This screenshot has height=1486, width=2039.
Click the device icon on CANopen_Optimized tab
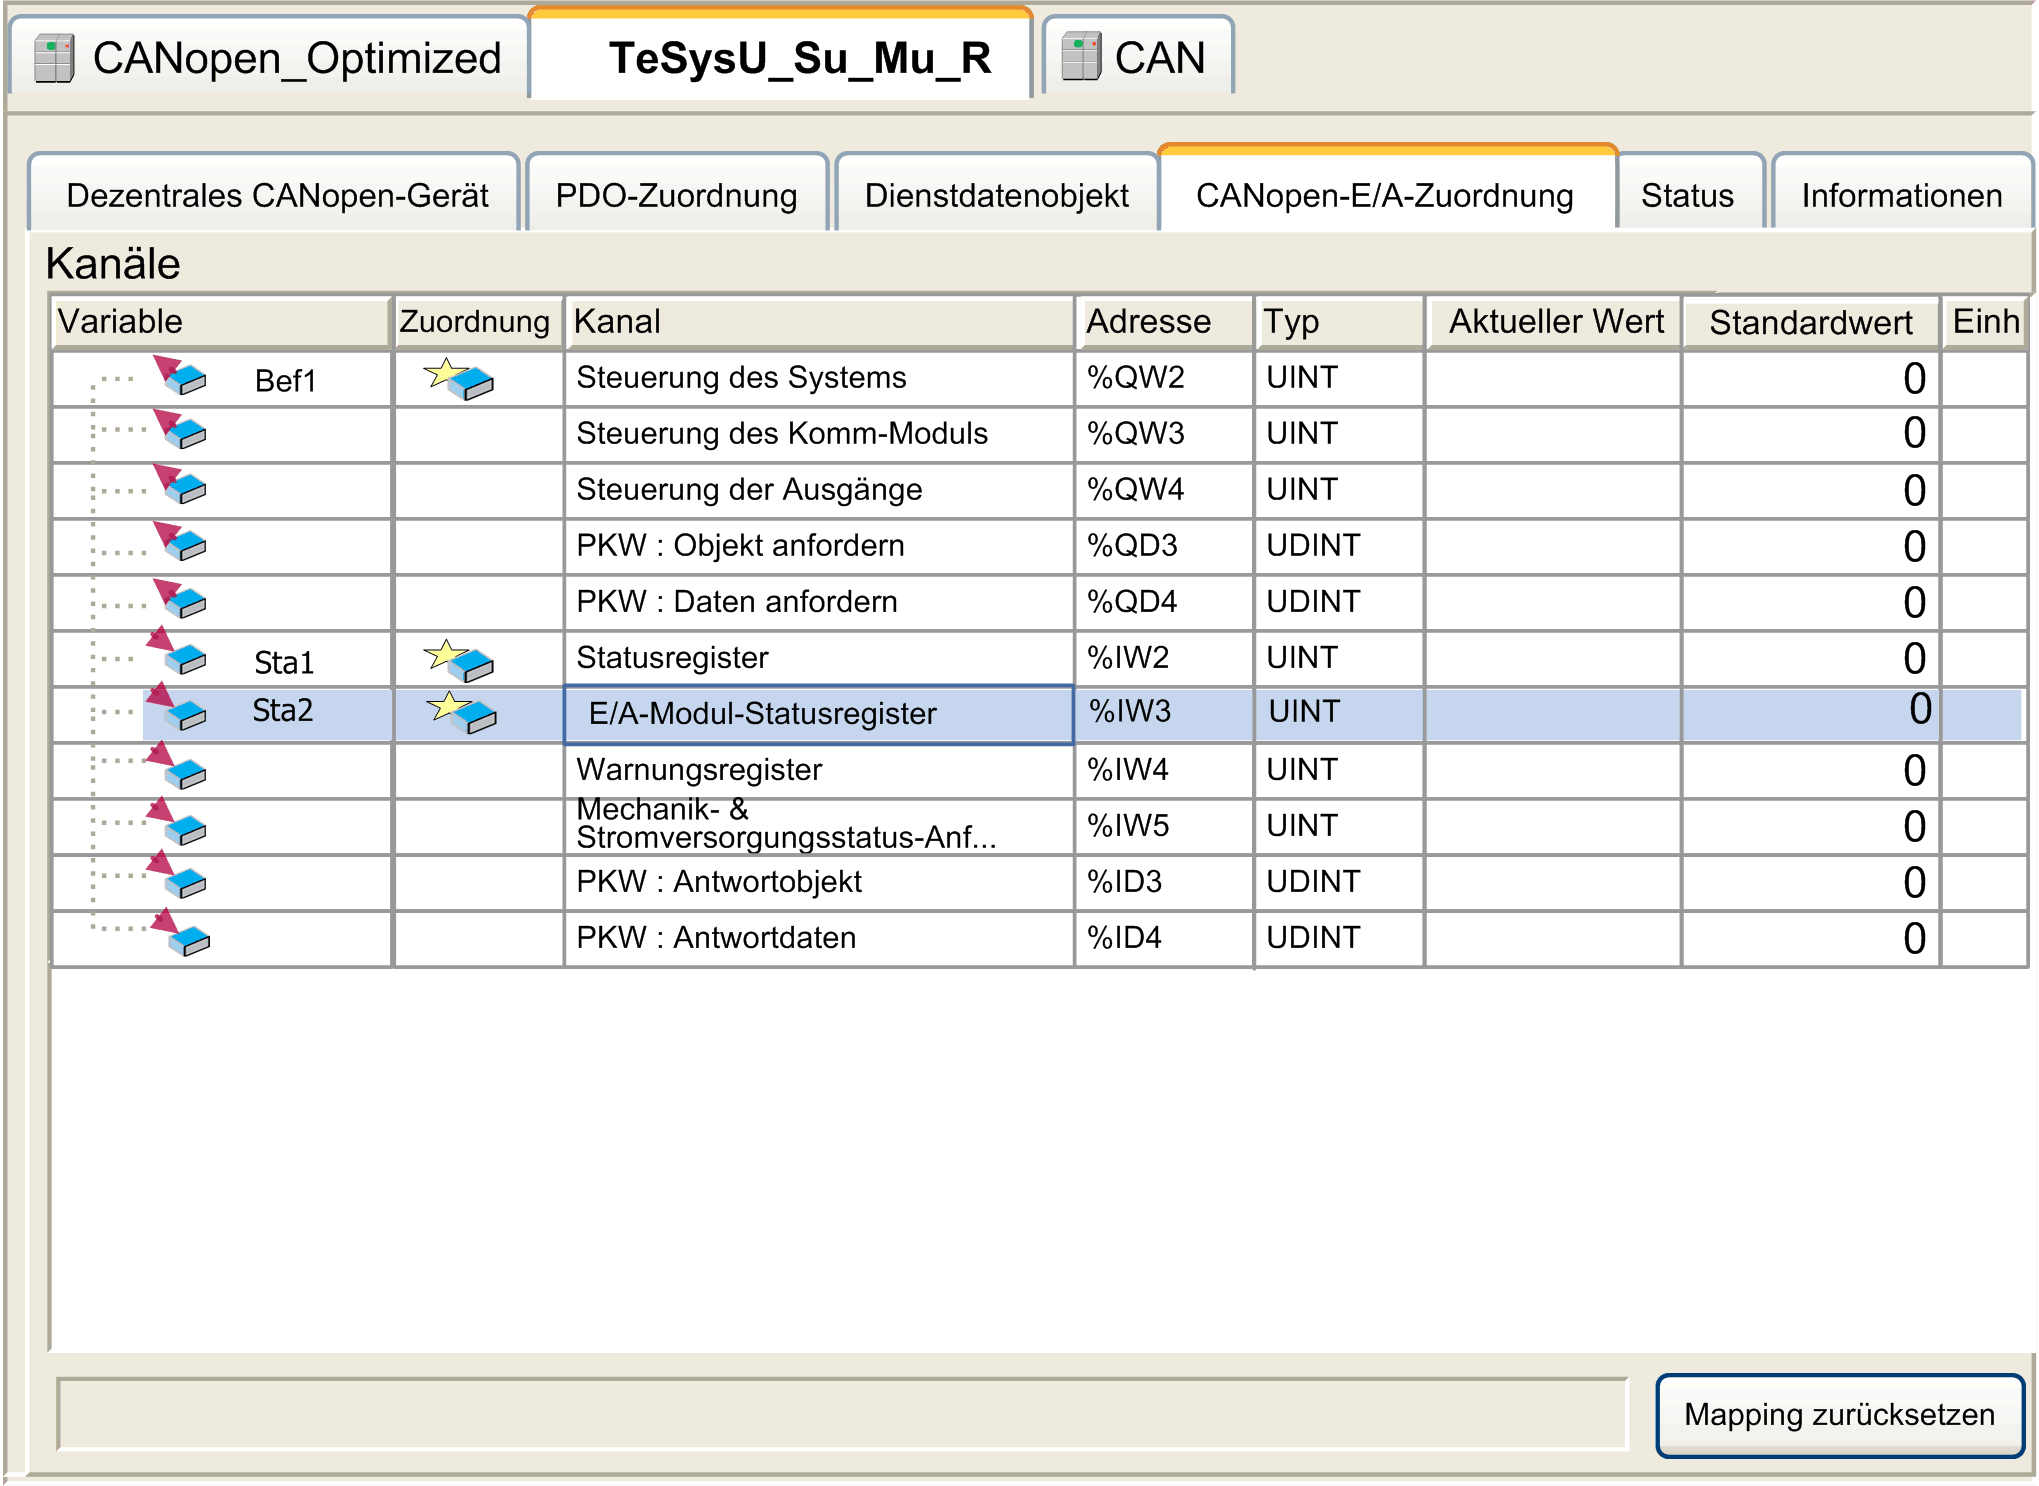pos(54,57)
